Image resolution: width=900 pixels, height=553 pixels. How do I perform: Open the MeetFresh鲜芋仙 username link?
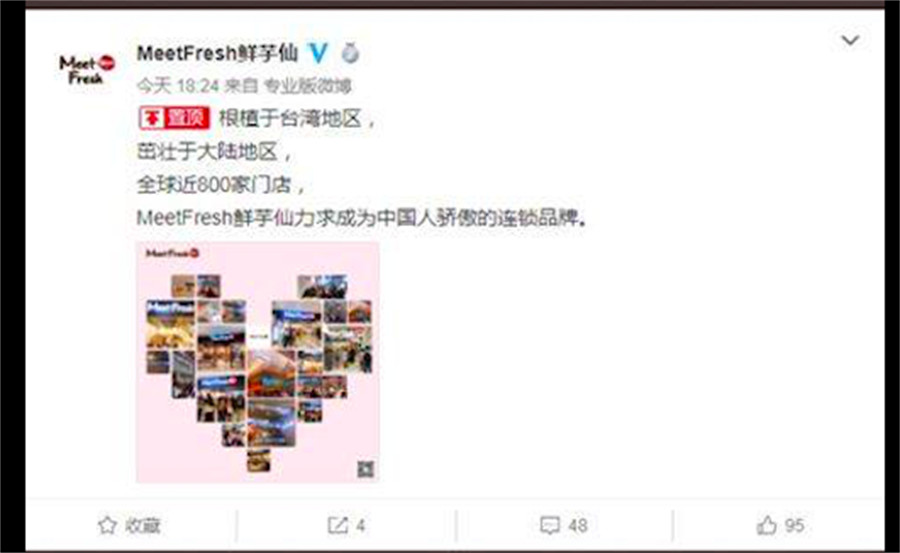(217, 53)
